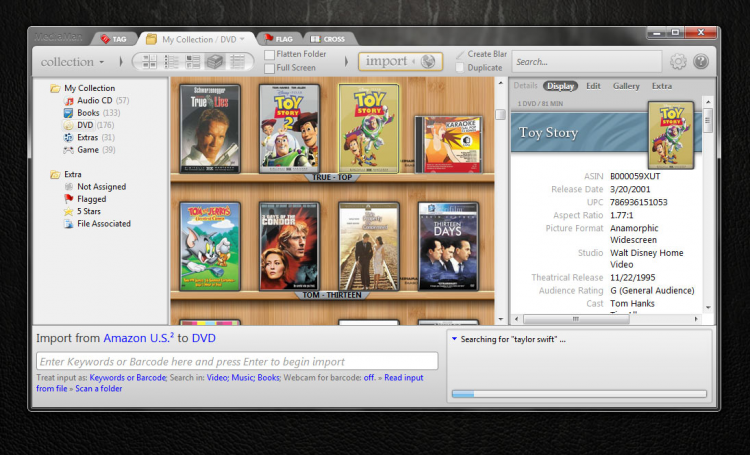750x455 pixels.
Task: Click the folder icon on the collection tab
Action: pyautogui.click(x=151, y=39)
